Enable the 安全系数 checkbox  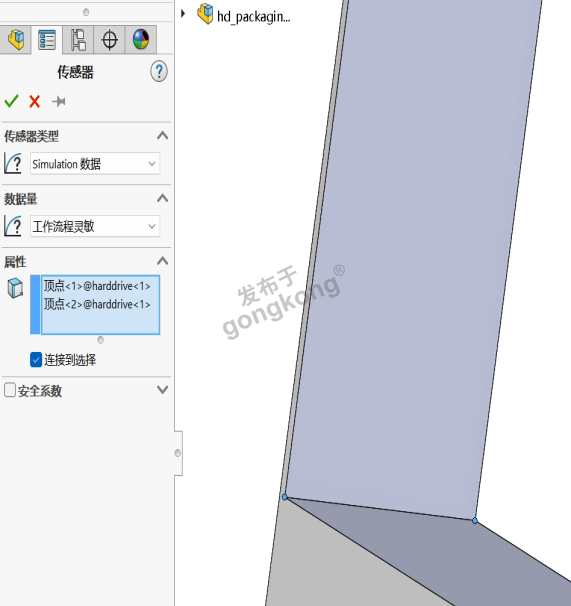coord(10,390)
